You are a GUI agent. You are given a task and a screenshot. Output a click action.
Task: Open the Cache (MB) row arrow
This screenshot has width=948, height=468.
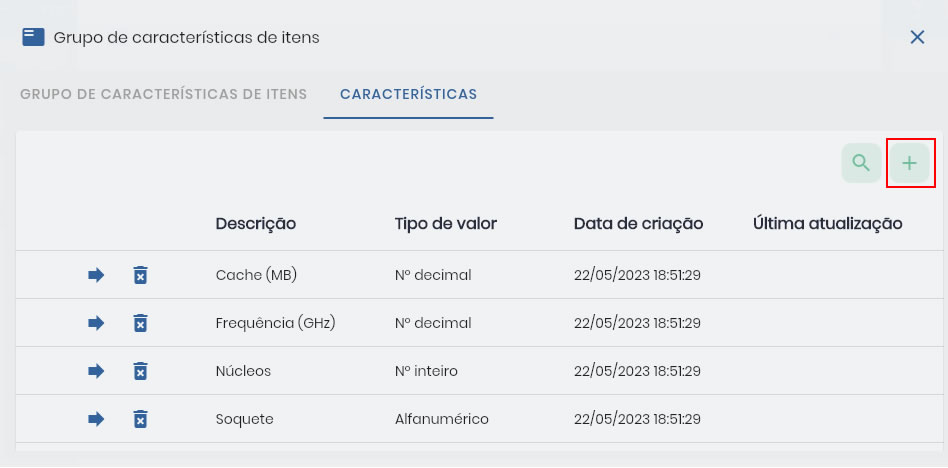tap(96, 275)
